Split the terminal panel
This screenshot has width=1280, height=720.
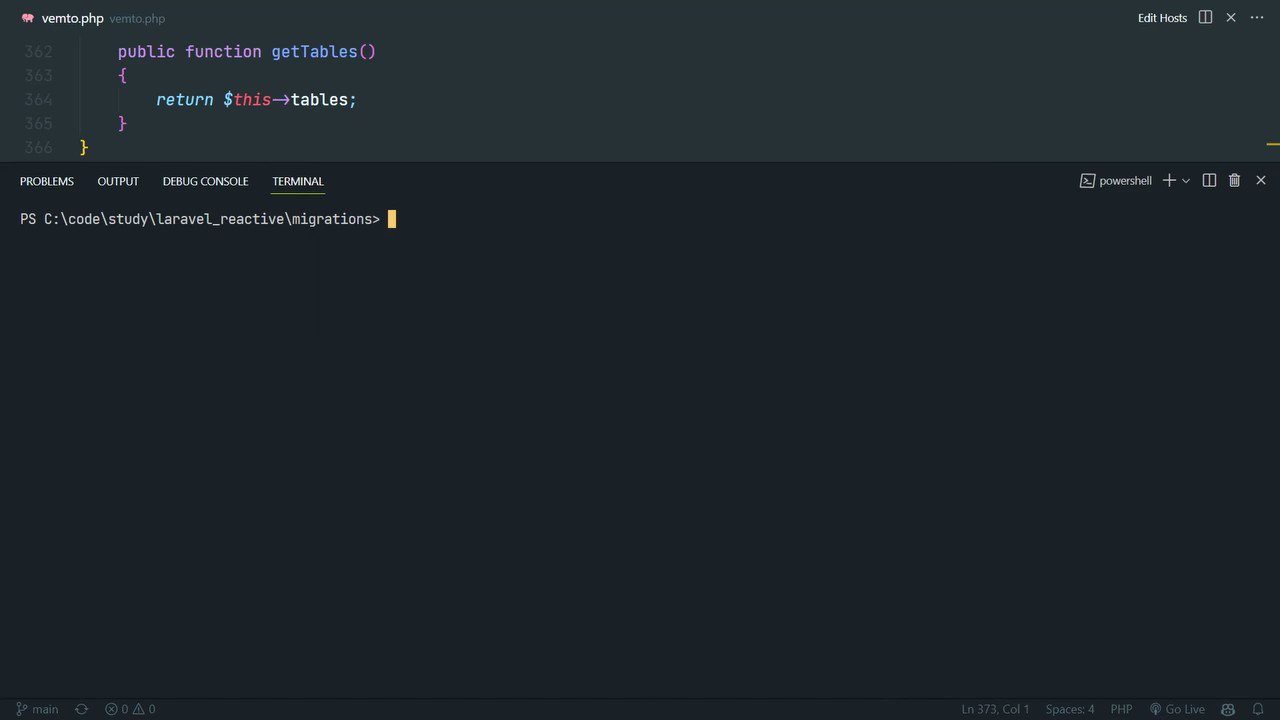(1209, 180)
